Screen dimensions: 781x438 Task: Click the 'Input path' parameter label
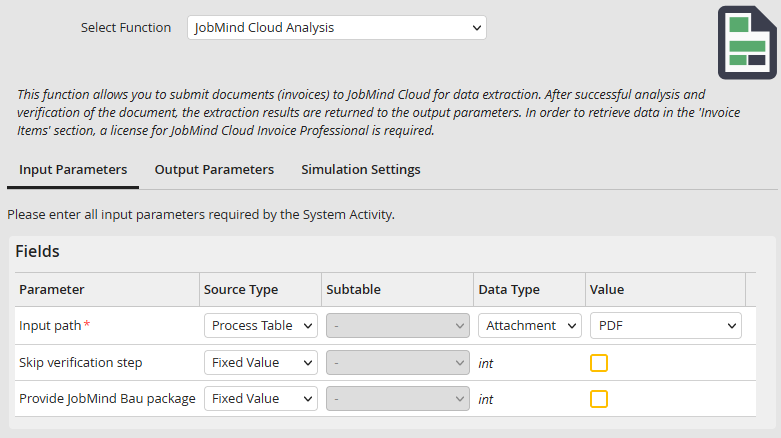pos(50,325)
